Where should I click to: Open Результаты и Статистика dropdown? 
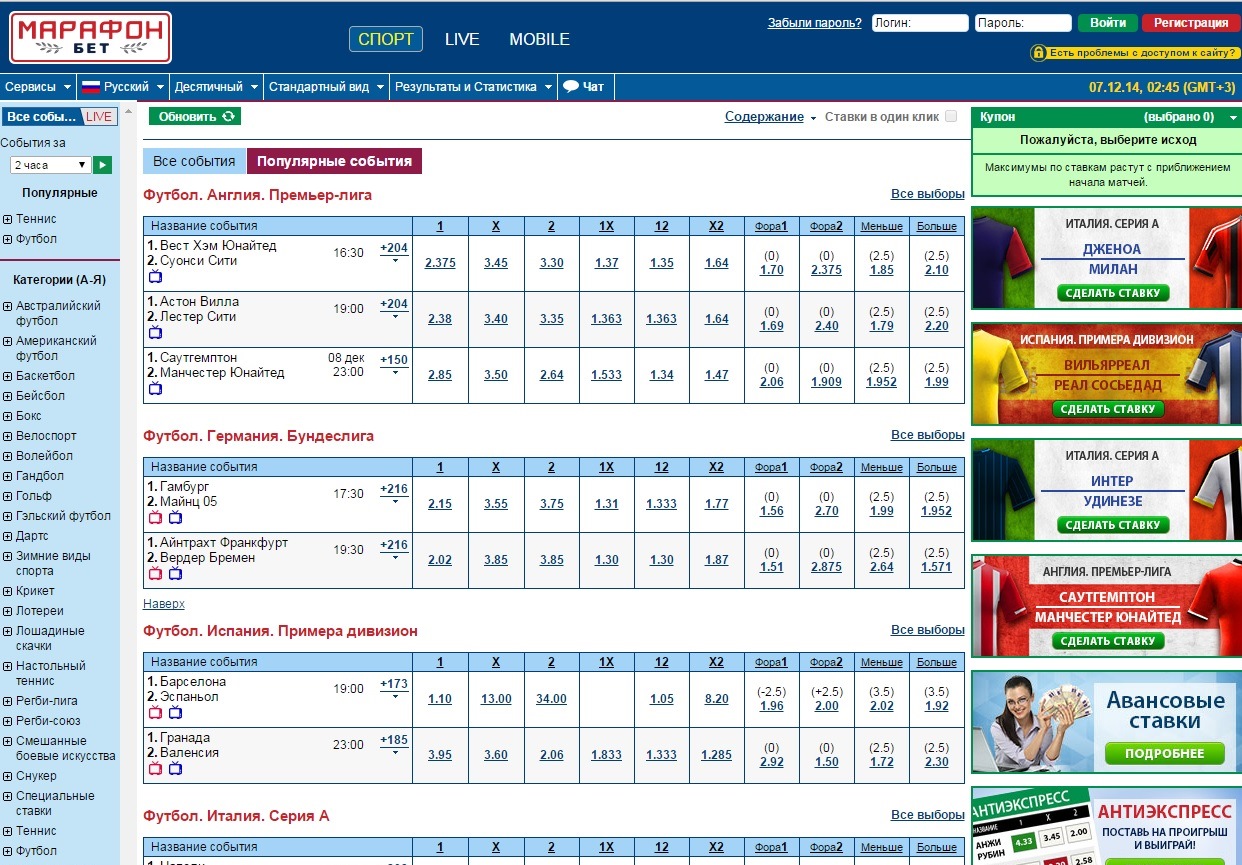click(x=474, y=87)
